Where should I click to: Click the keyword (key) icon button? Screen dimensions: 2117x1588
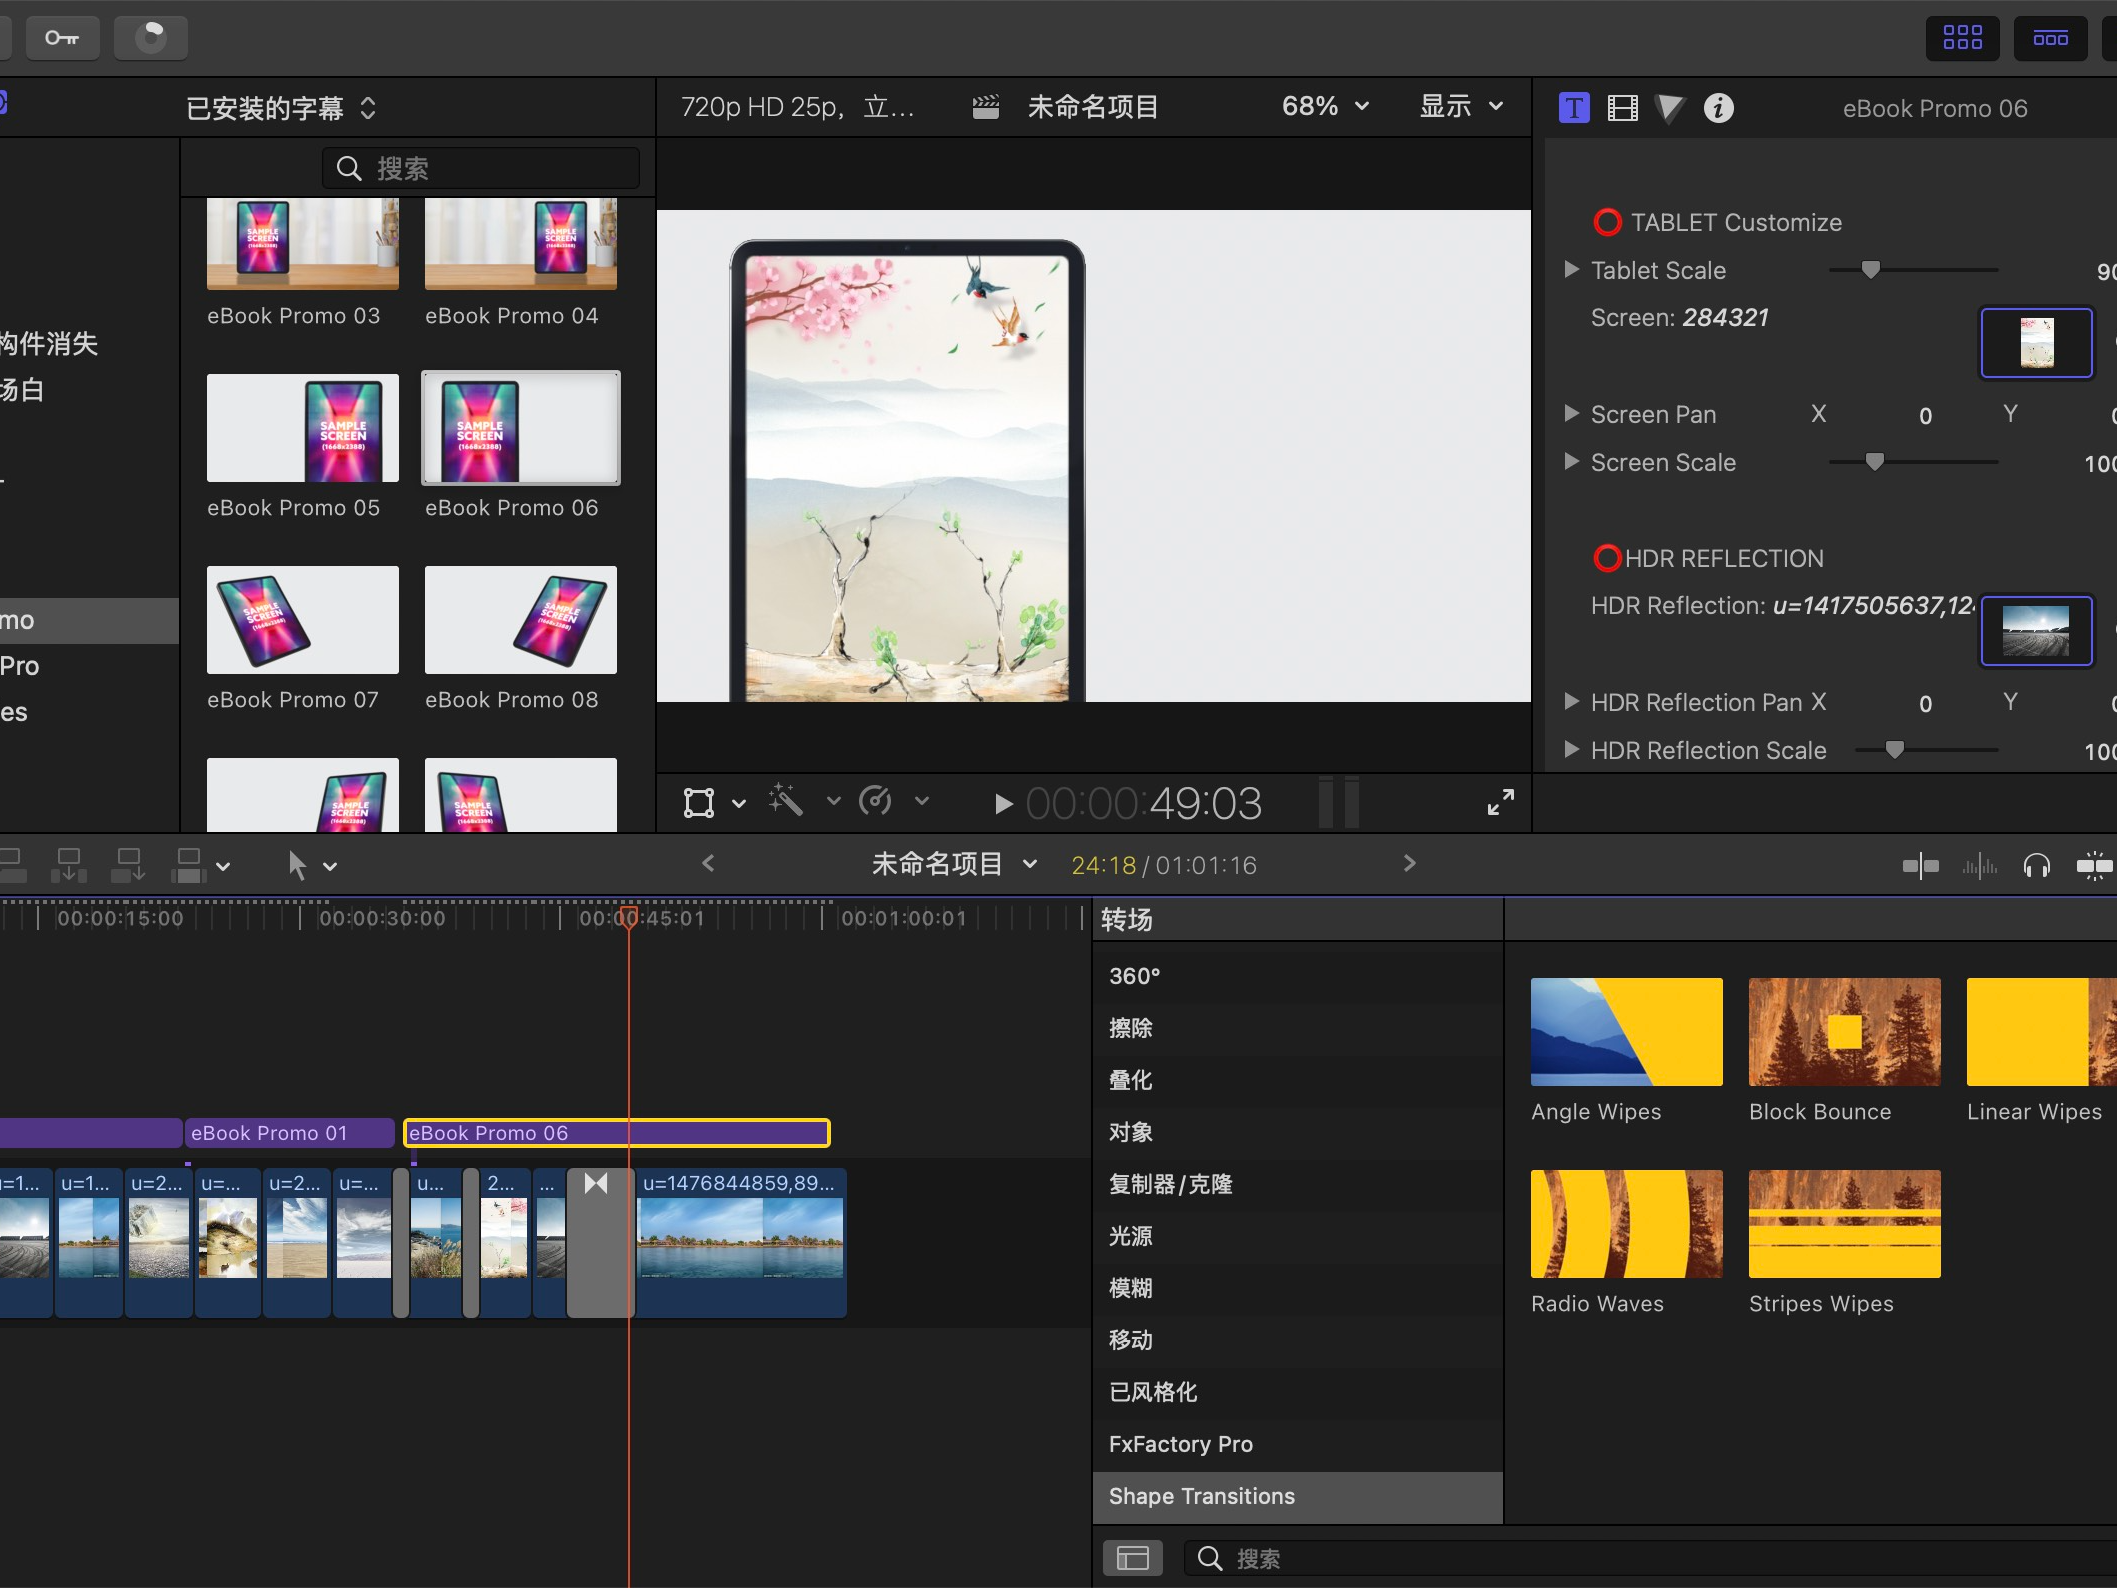click(x=62, y=38)
